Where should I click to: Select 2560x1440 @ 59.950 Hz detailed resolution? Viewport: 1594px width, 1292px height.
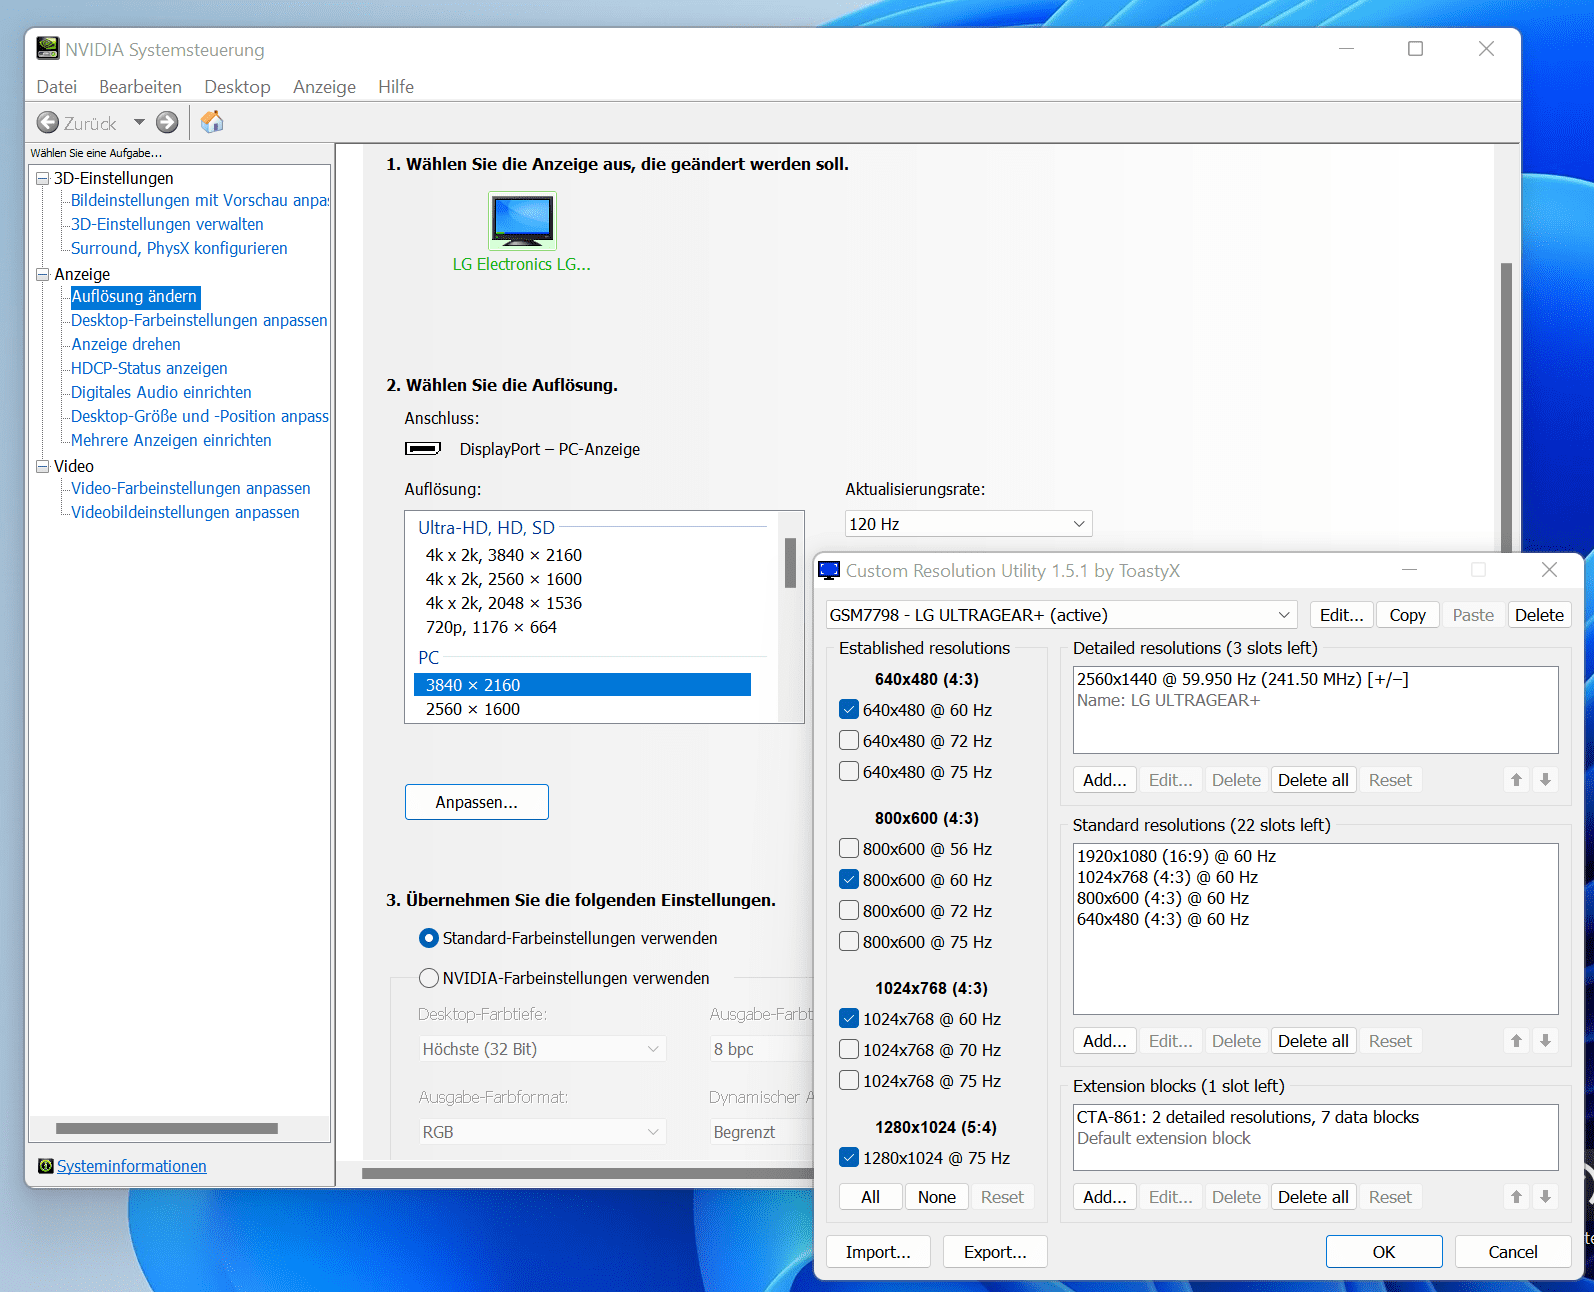1242,679
